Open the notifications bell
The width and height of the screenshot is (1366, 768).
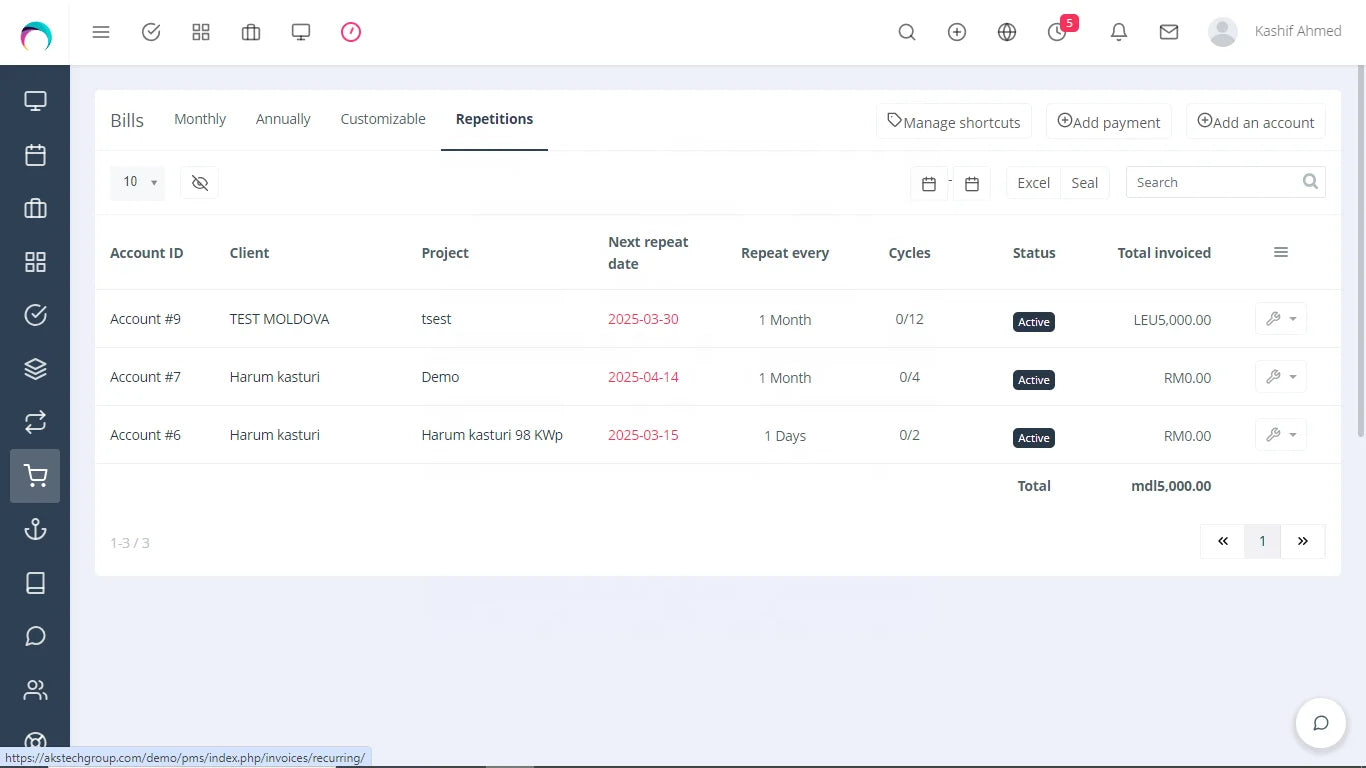tap(1119, 32)
